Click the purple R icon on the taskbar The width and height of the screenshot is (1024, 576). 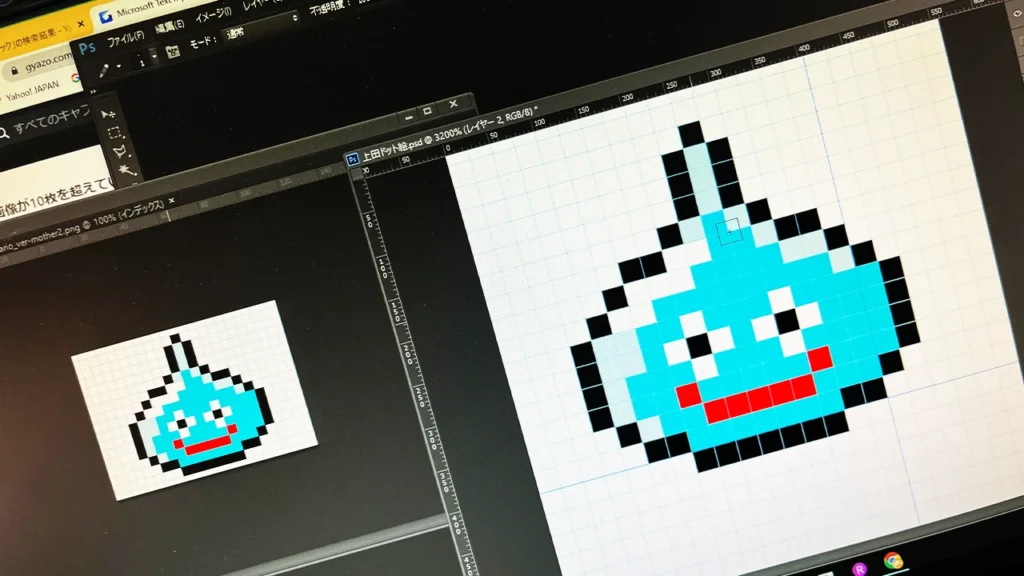click(859, 570)
